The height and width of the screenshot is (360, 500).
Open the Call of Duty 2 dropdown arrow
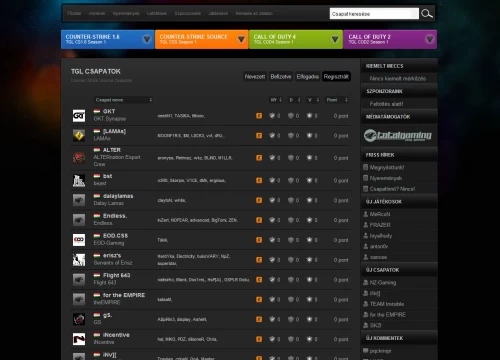(430, 39)
